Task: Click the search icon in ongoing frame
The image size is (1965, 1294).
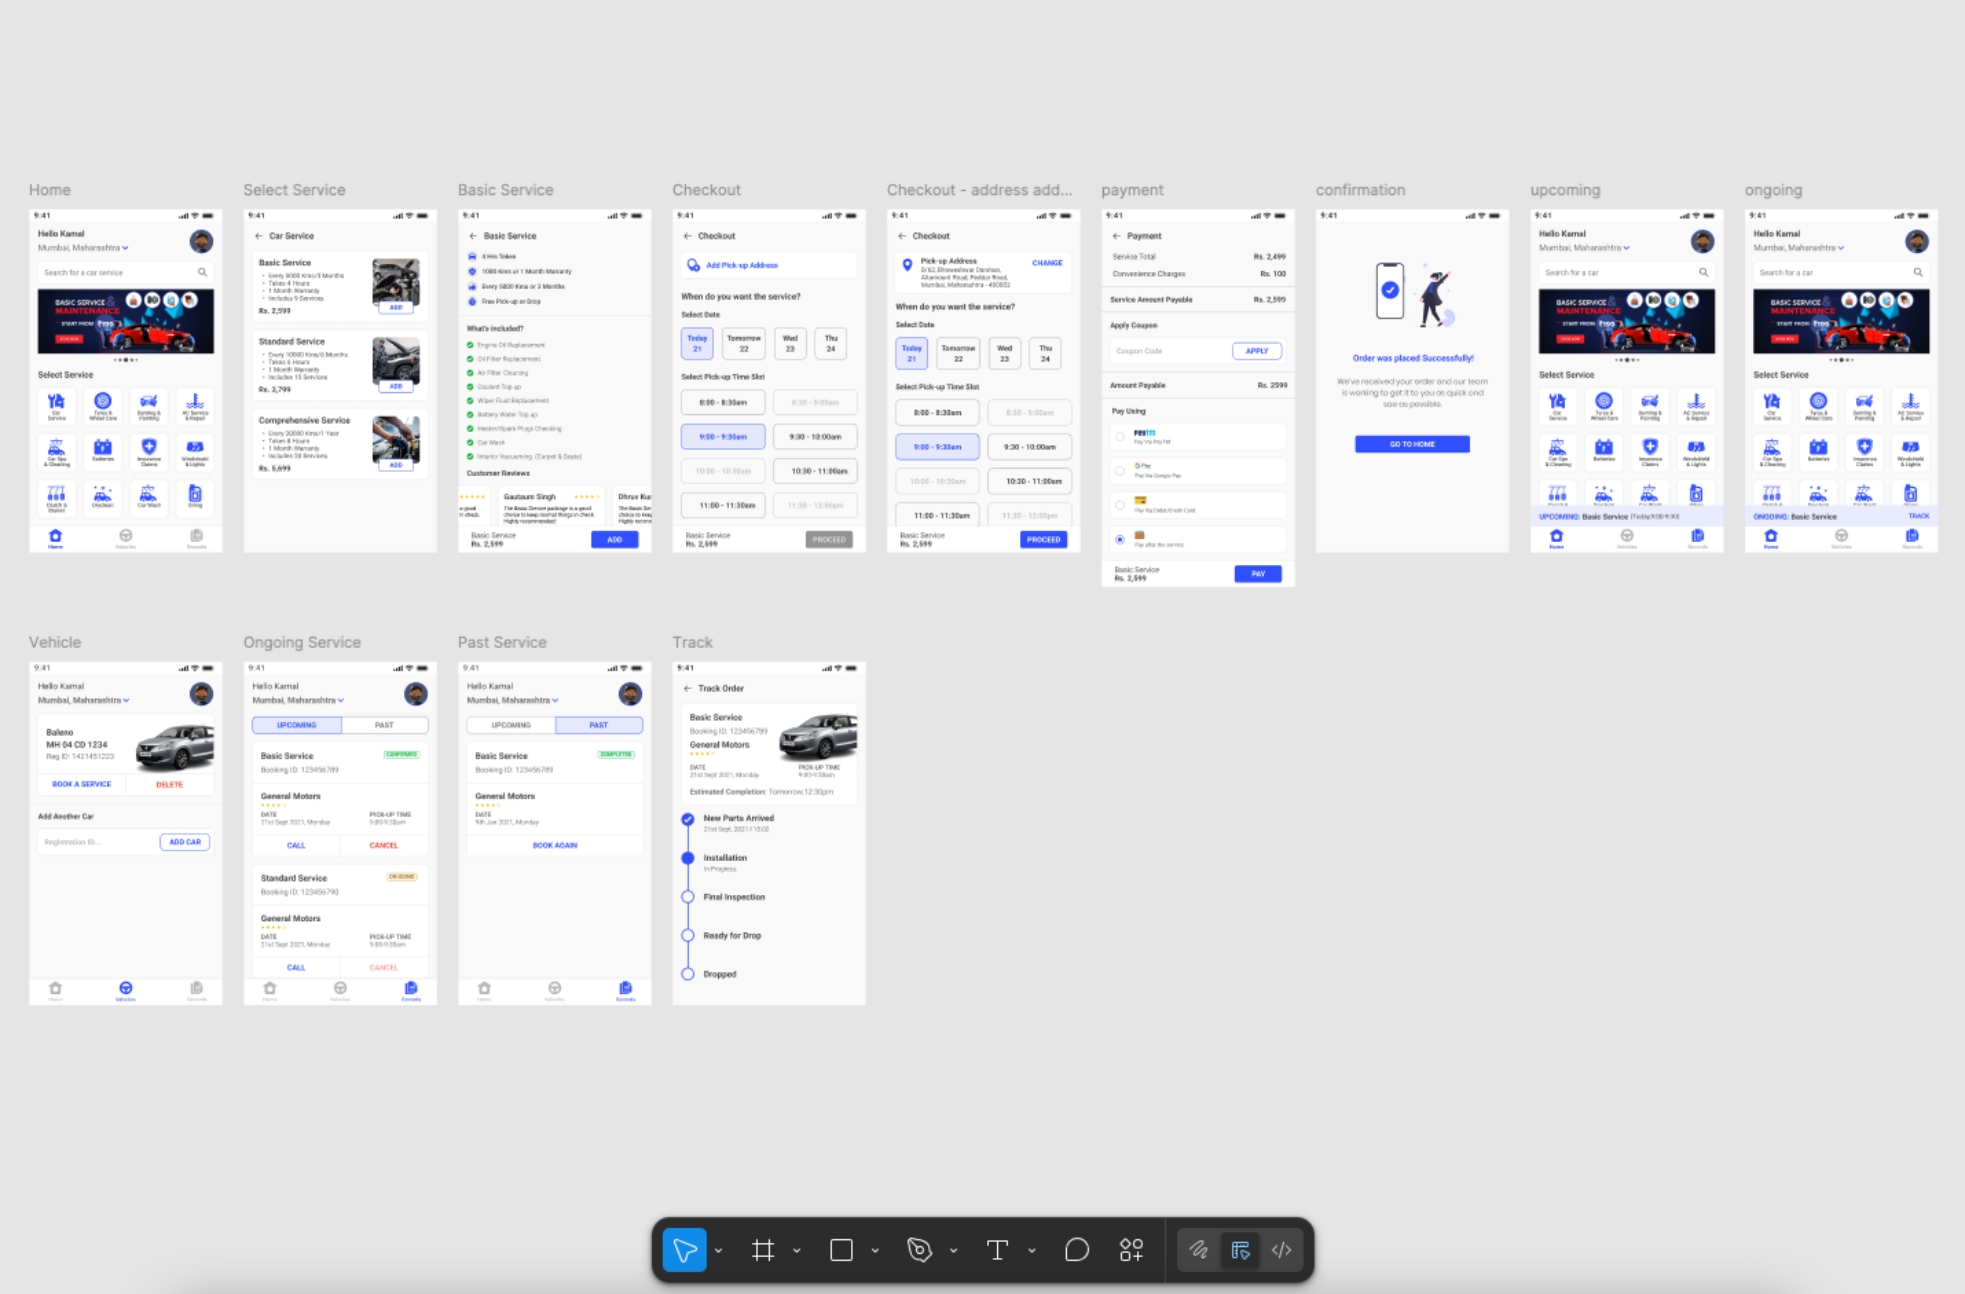Action: pos(1918,272)
